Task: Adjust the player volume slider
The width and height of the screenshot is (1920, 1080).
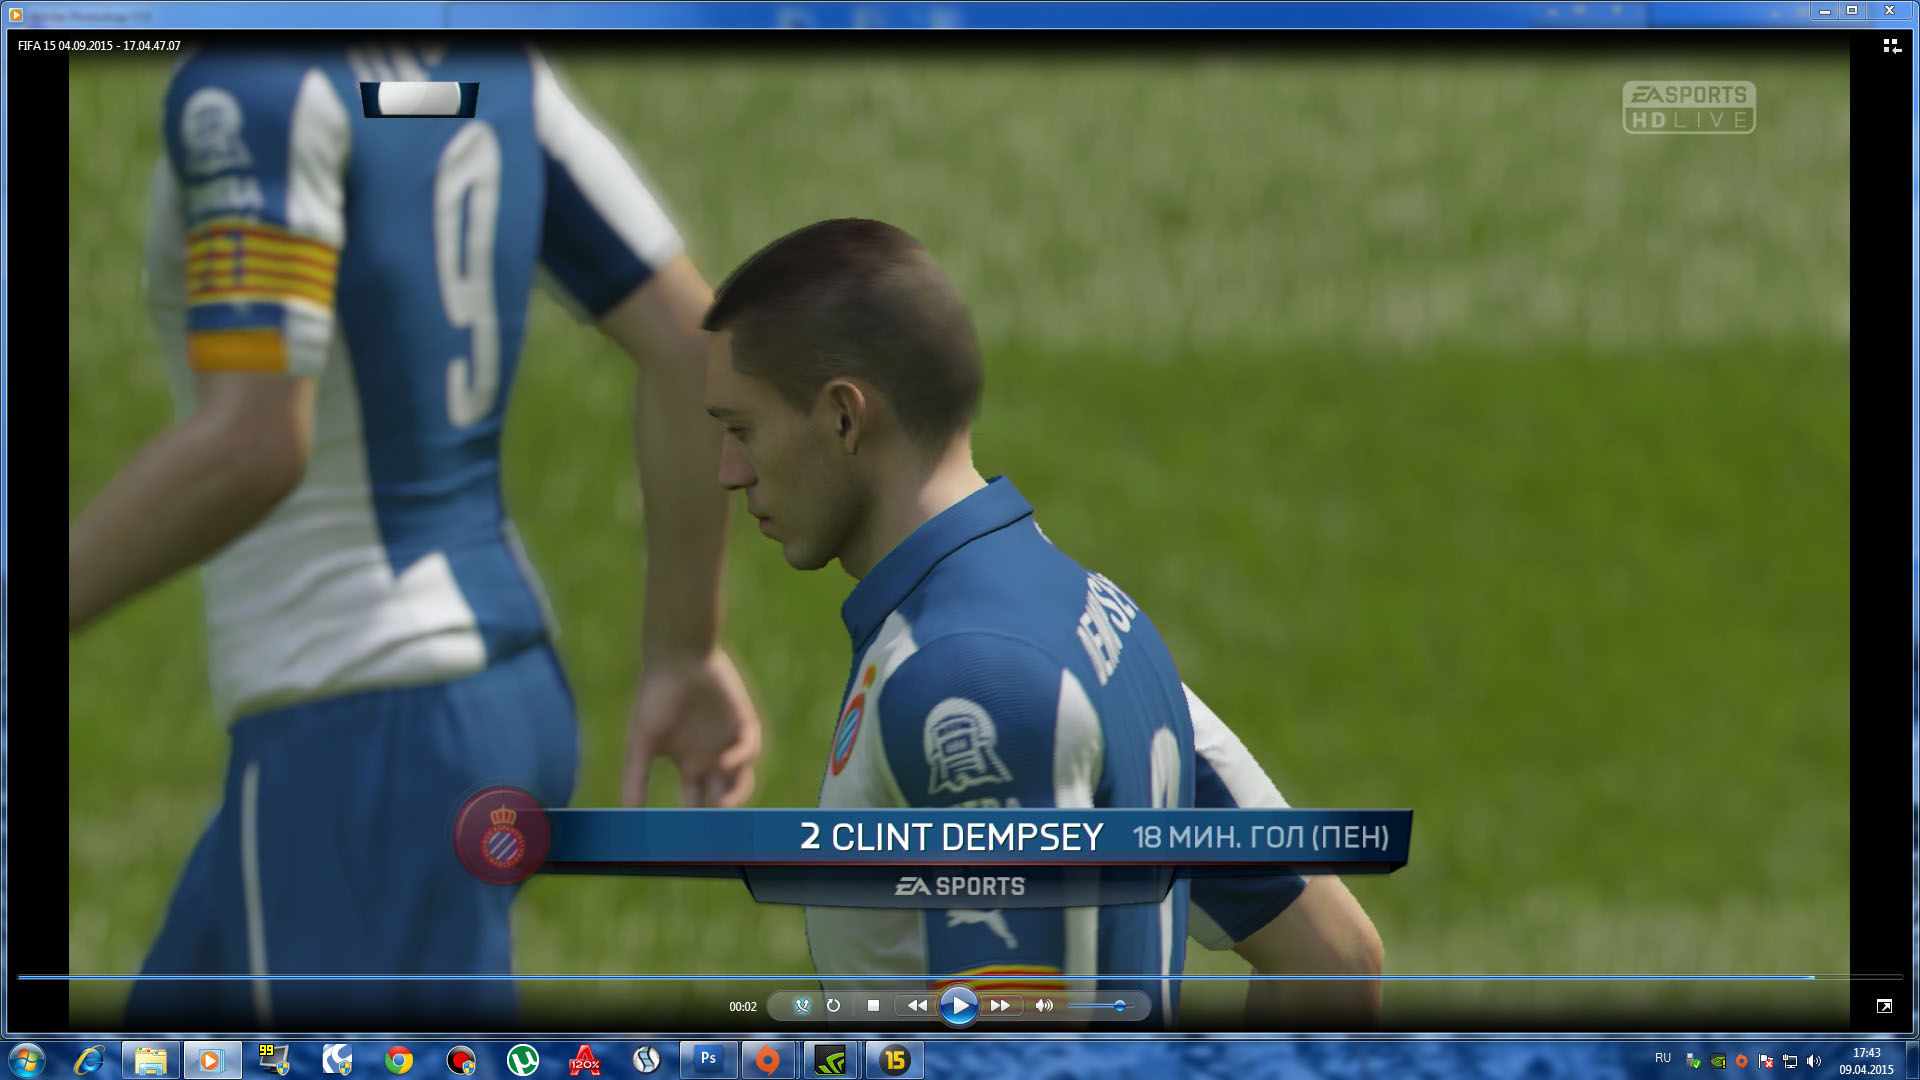Action: (1103, 1006)
